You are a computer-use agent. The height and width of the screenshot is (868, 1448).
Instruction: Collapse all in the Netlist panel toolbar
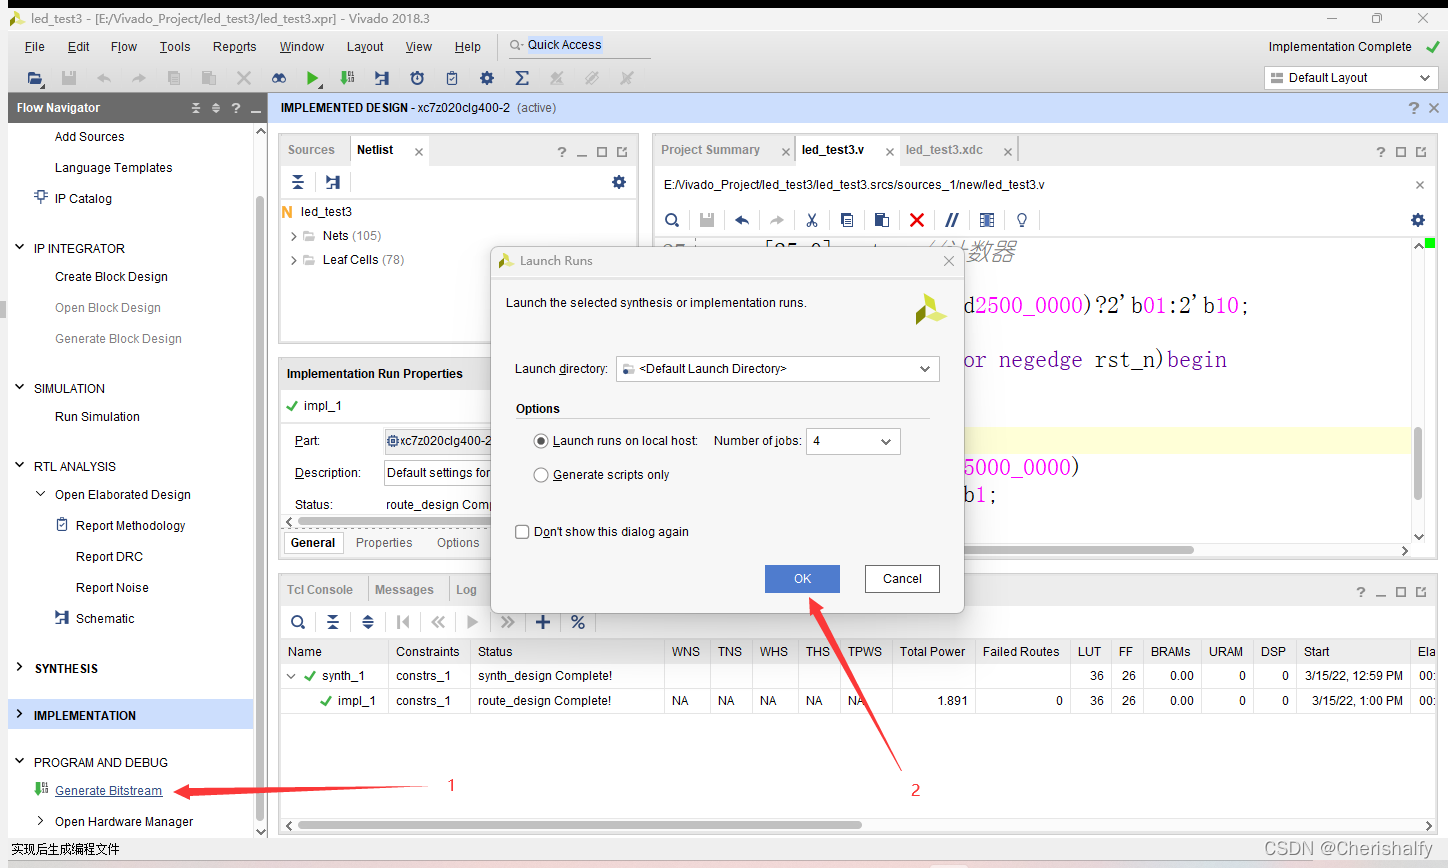(x=298, y=182)
